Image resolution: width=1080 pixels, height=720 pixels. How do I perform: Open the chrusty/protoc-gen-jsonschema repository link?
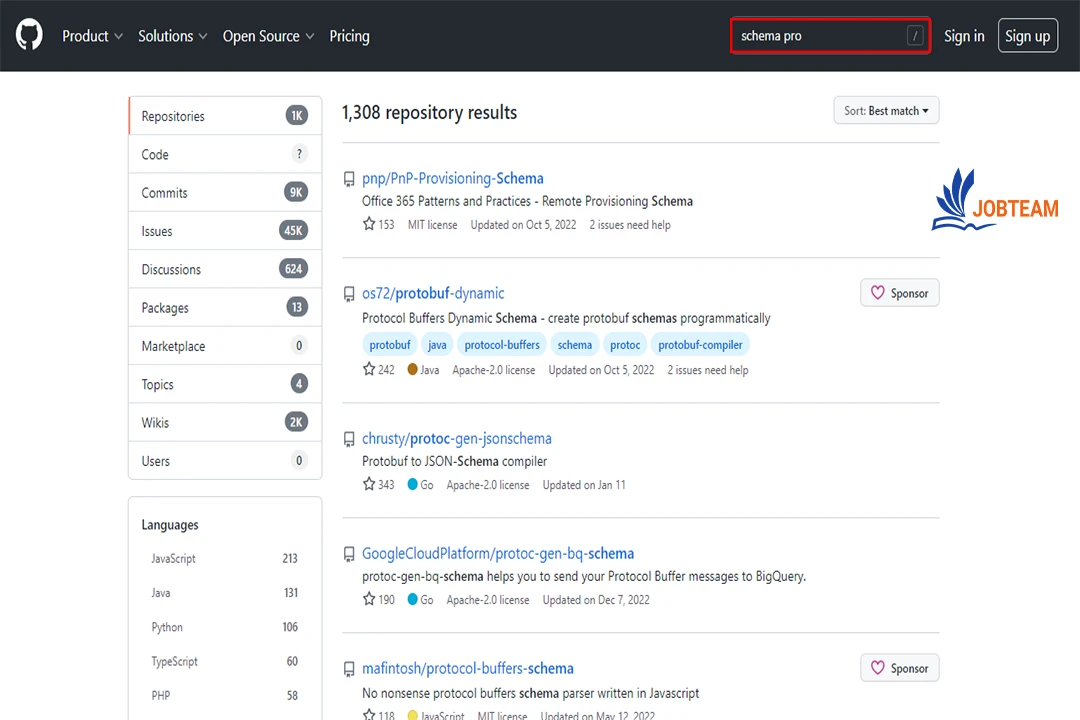point(456,439)
